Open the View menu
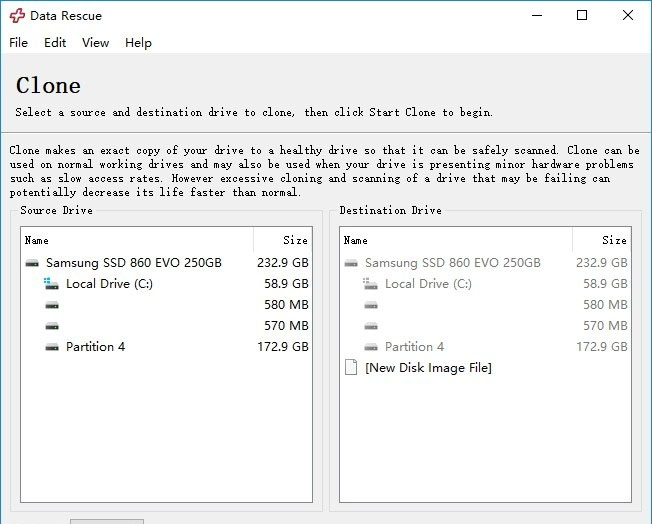 (95, 42)
